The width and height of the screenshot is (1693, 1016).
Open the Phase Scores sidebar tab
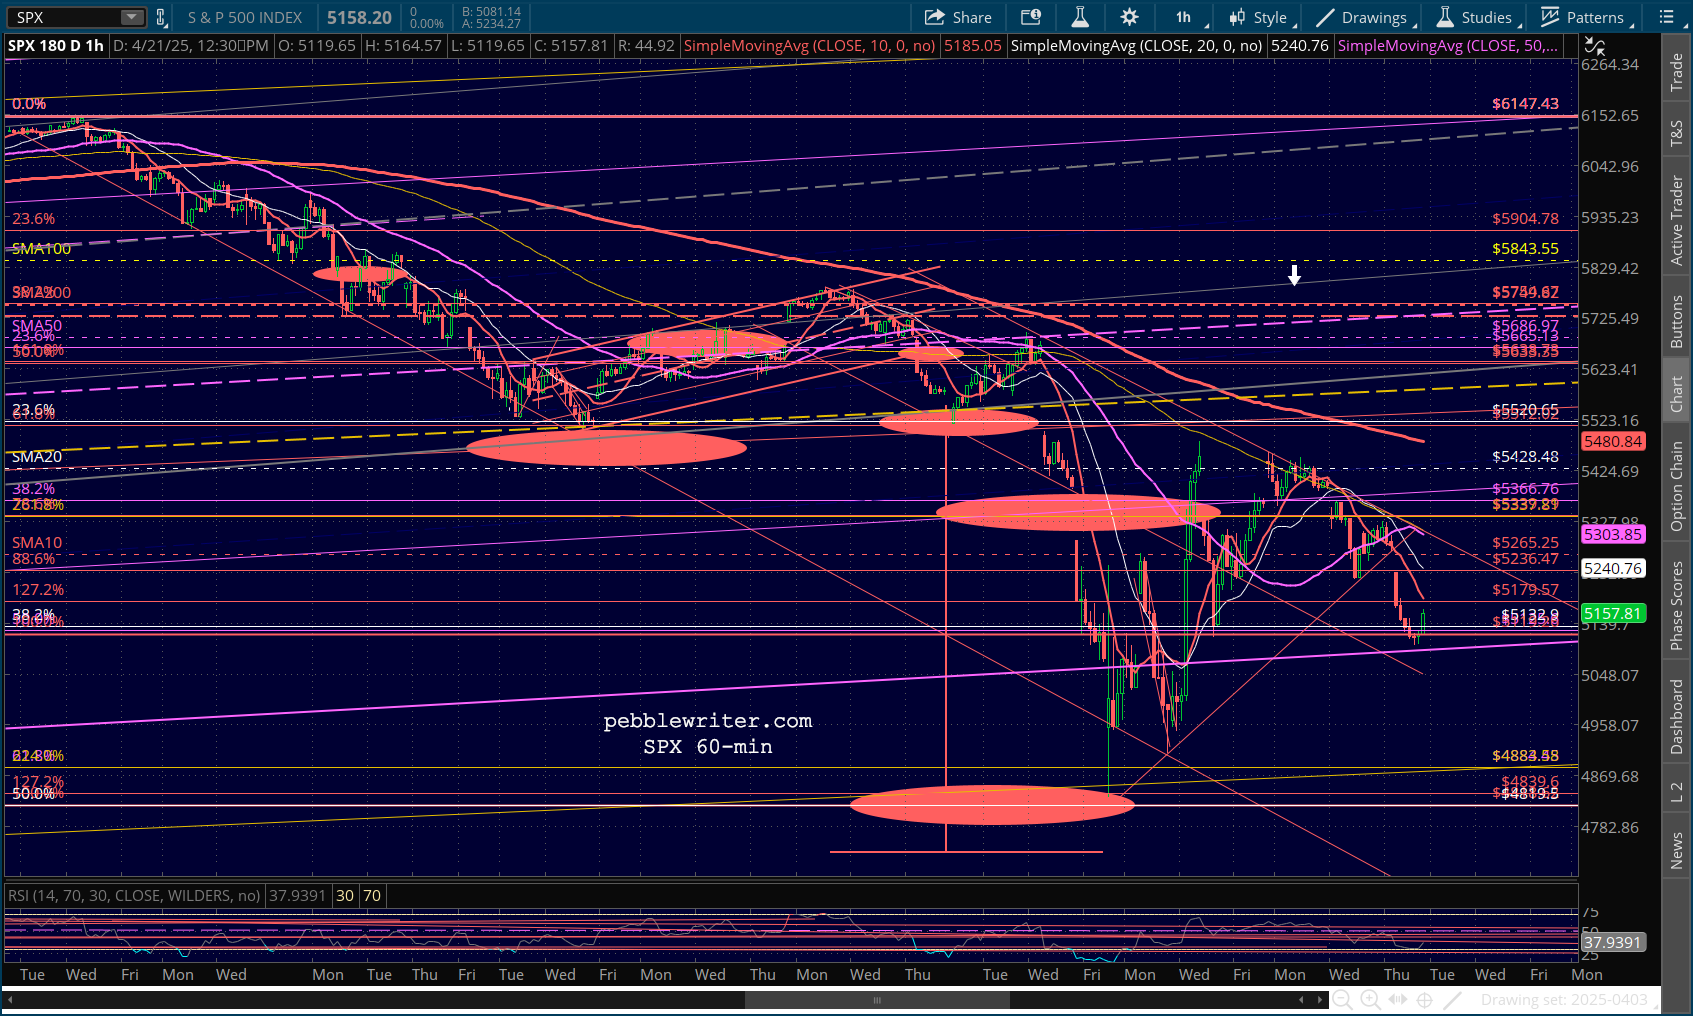point(1677,606)
